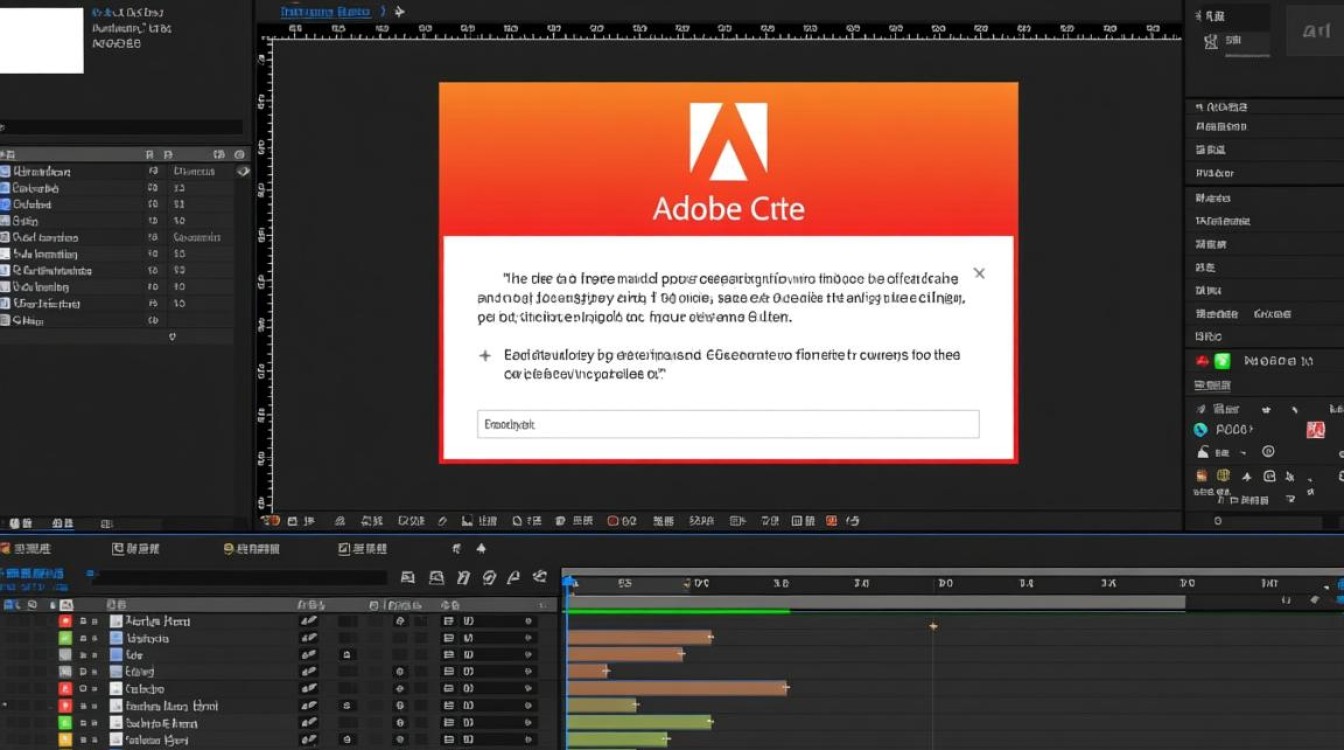Image resolution: width=1344 pixels, height=750 pixels.
Task: Click the blue circle icon in the right panel
Action: 1201,430
